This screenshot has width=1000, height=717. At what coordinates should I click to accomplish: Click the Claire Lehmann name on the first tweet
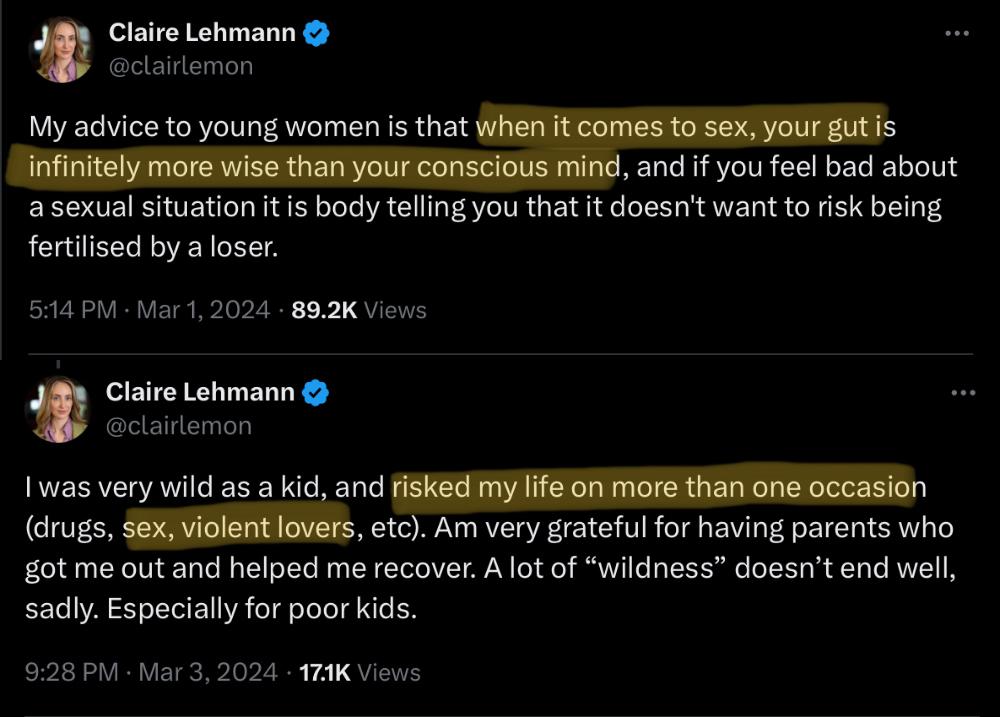(x=202, y=33)
